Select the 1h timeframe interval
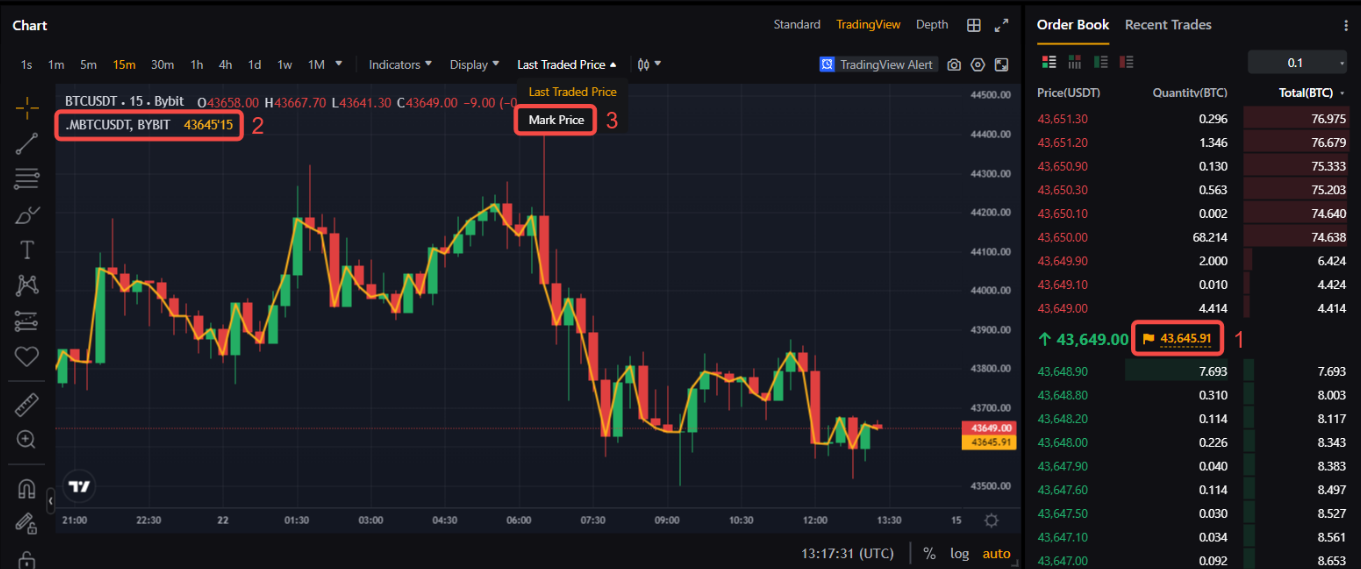1361x569 pixels. 197,65
